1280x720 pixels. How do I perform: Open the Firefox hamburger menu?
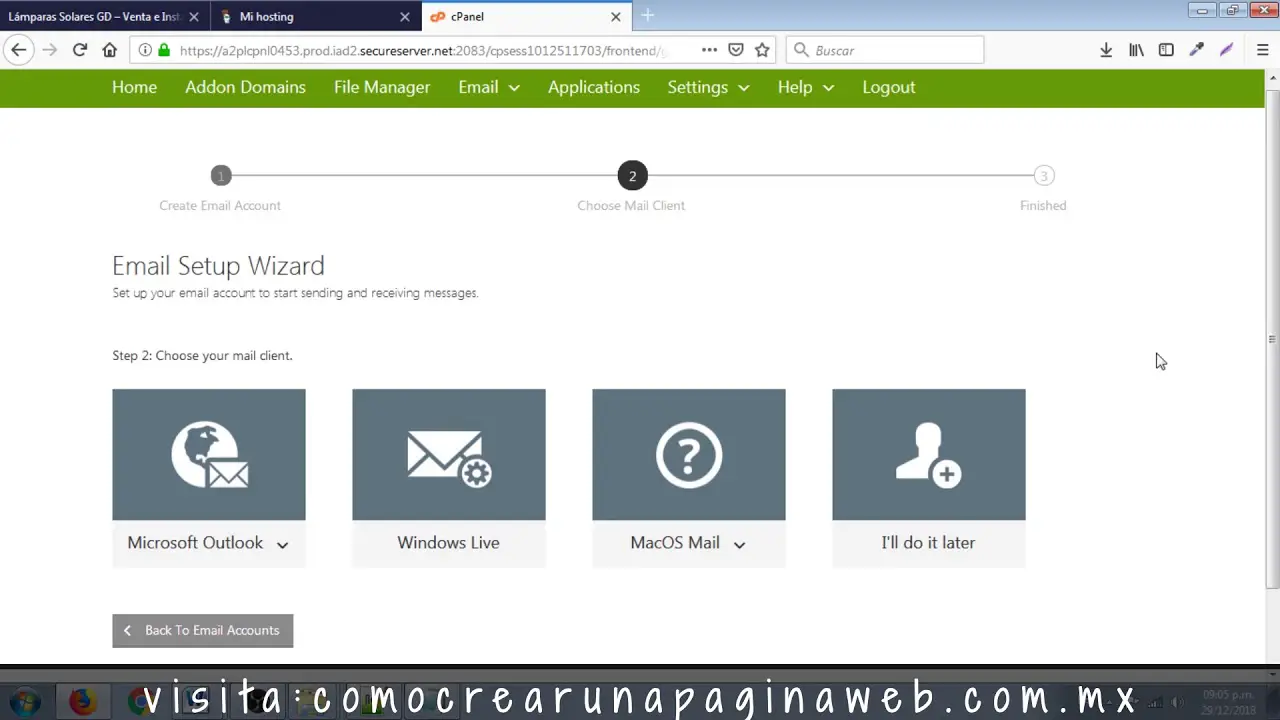point(1262,50)
